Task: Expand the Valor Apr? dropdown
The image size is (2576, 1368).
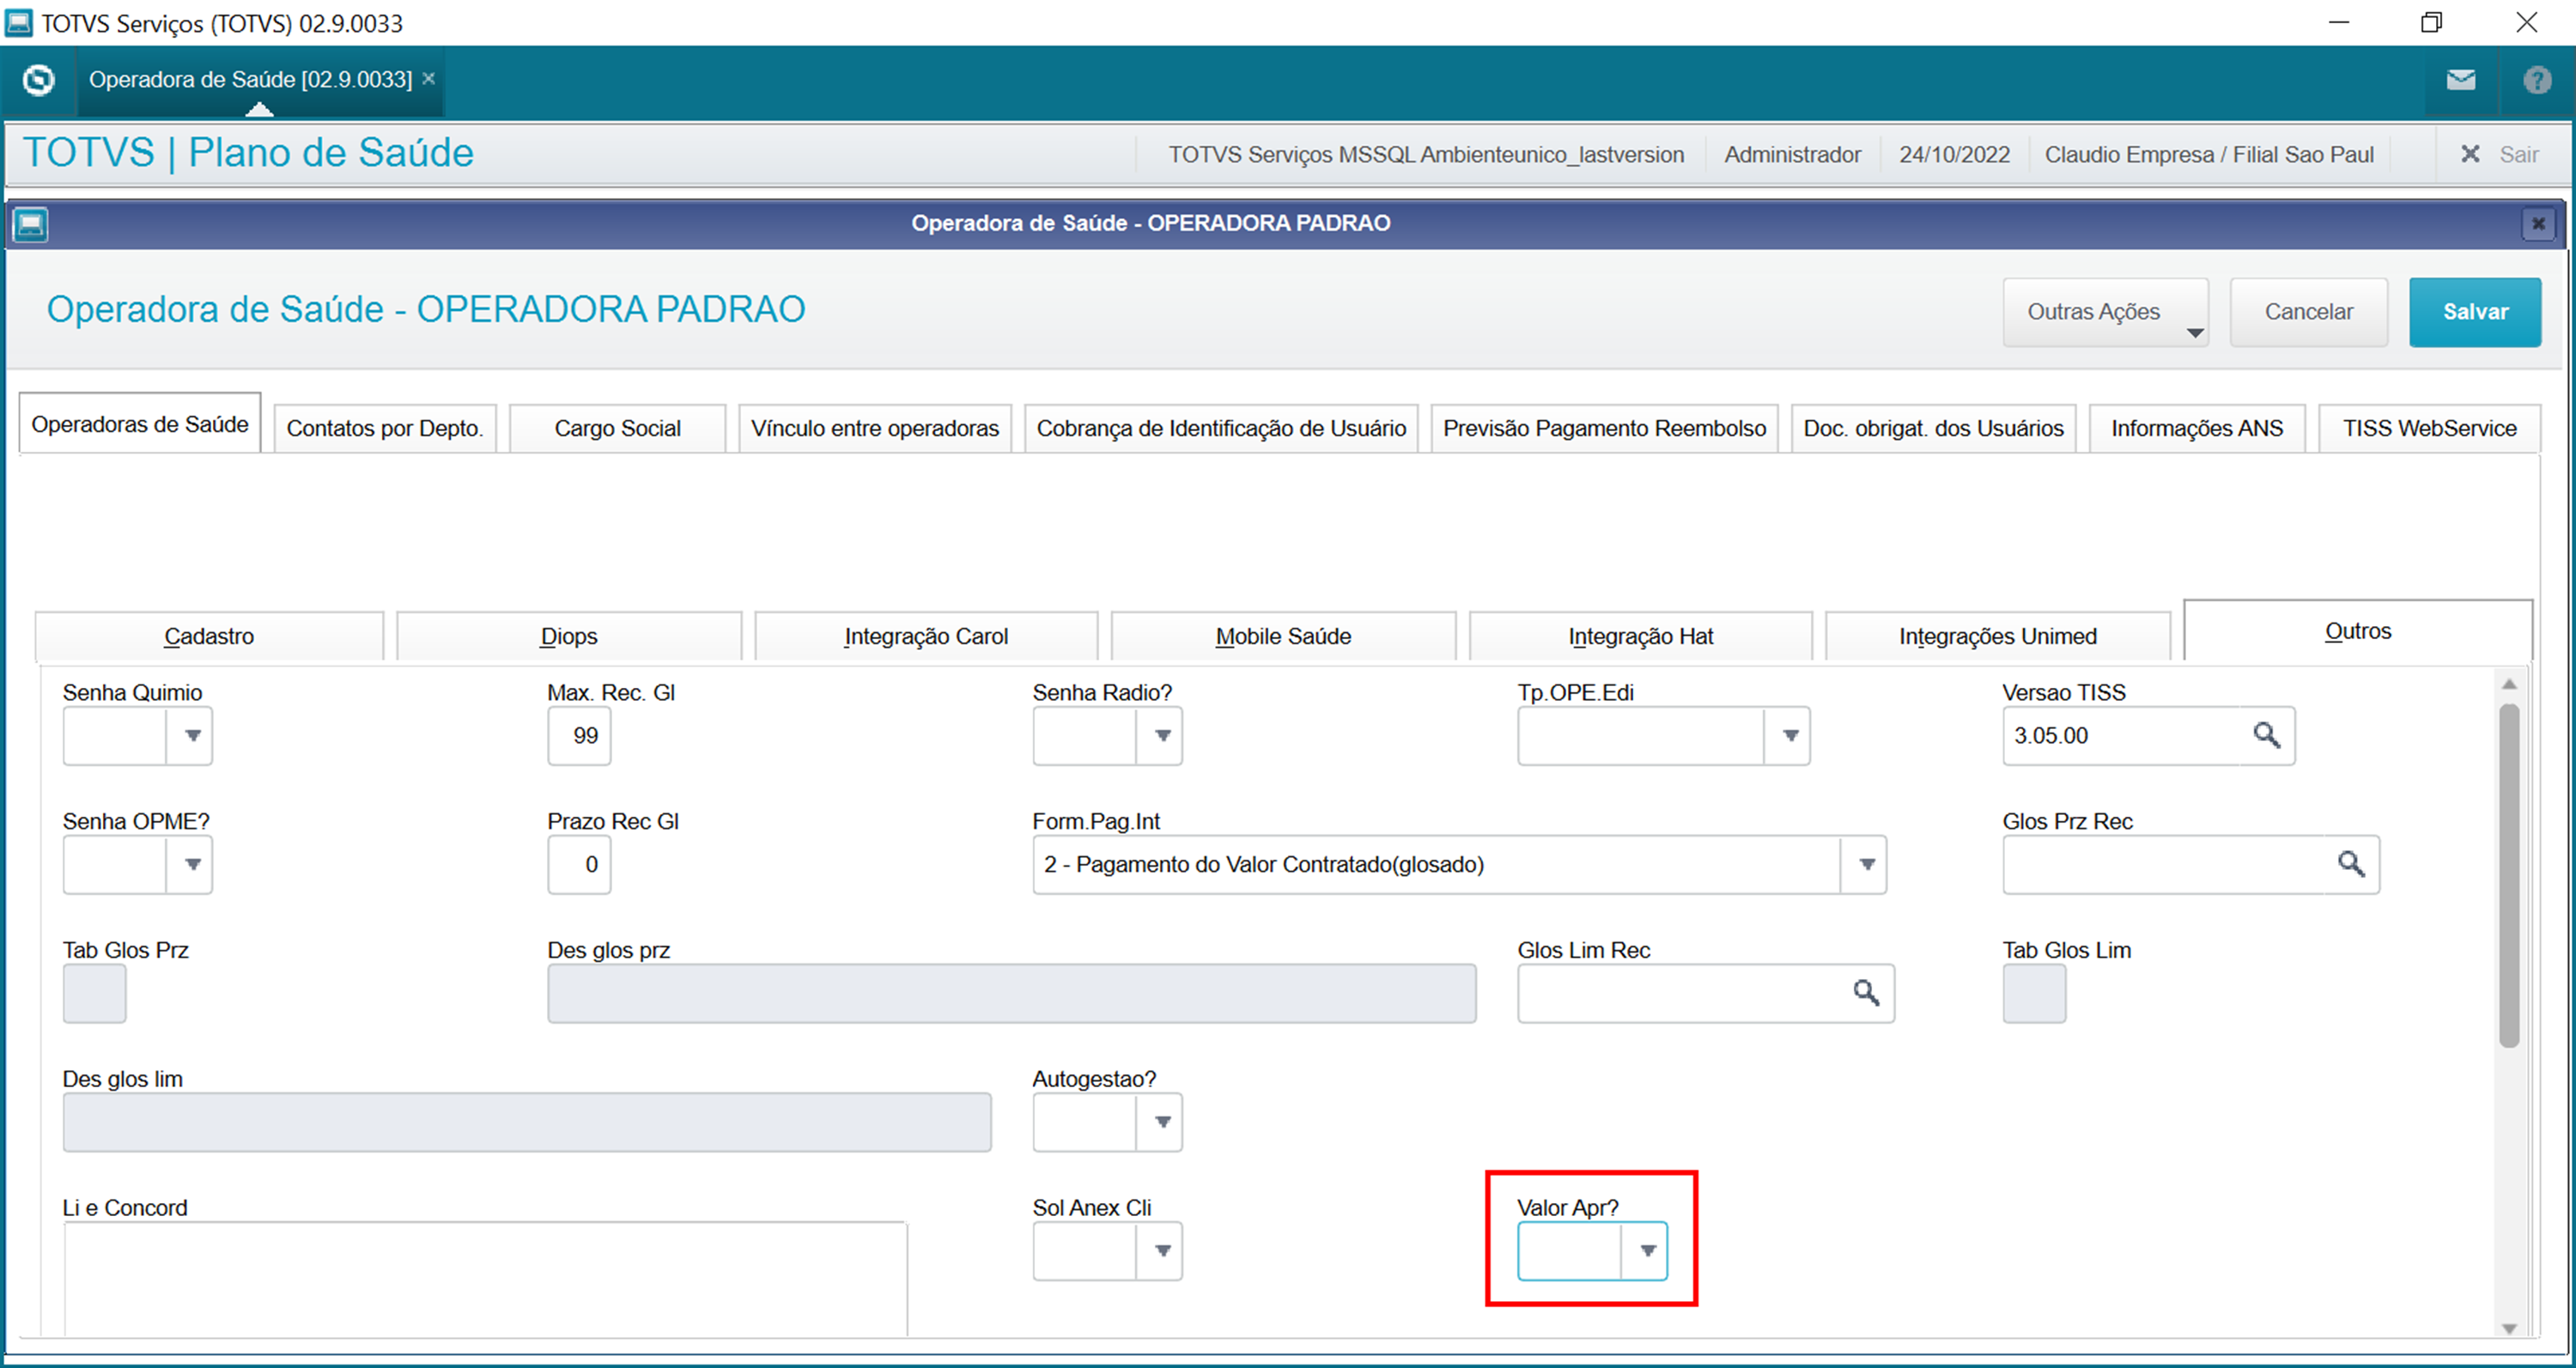Action: (x=1647, y=1251)
